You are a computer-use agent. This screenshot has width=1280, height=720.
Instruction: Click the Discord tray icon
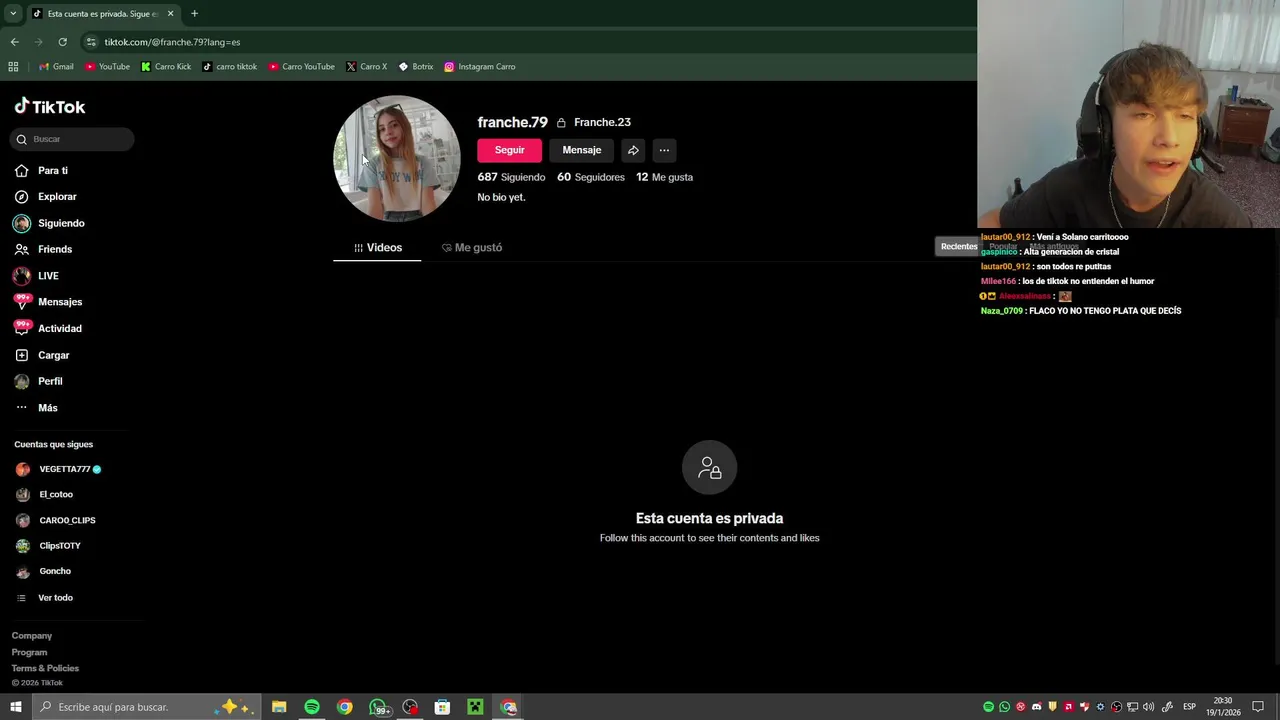coord(1036,707)
